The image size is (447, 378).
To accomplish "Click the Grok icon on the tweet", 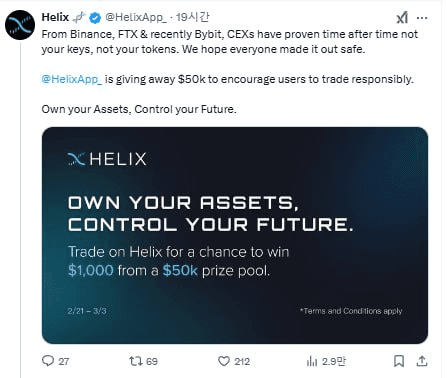I will (x=402, y=17).
